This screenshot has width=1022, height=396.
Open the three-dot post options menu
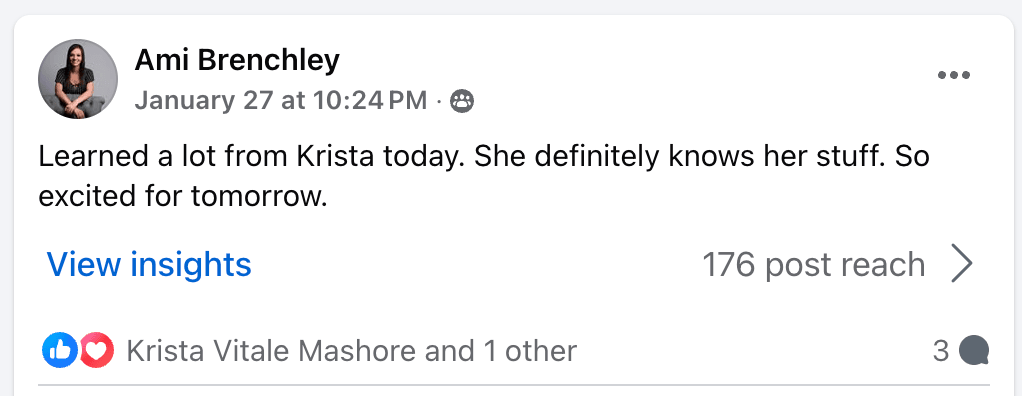[x=954, y=76]
